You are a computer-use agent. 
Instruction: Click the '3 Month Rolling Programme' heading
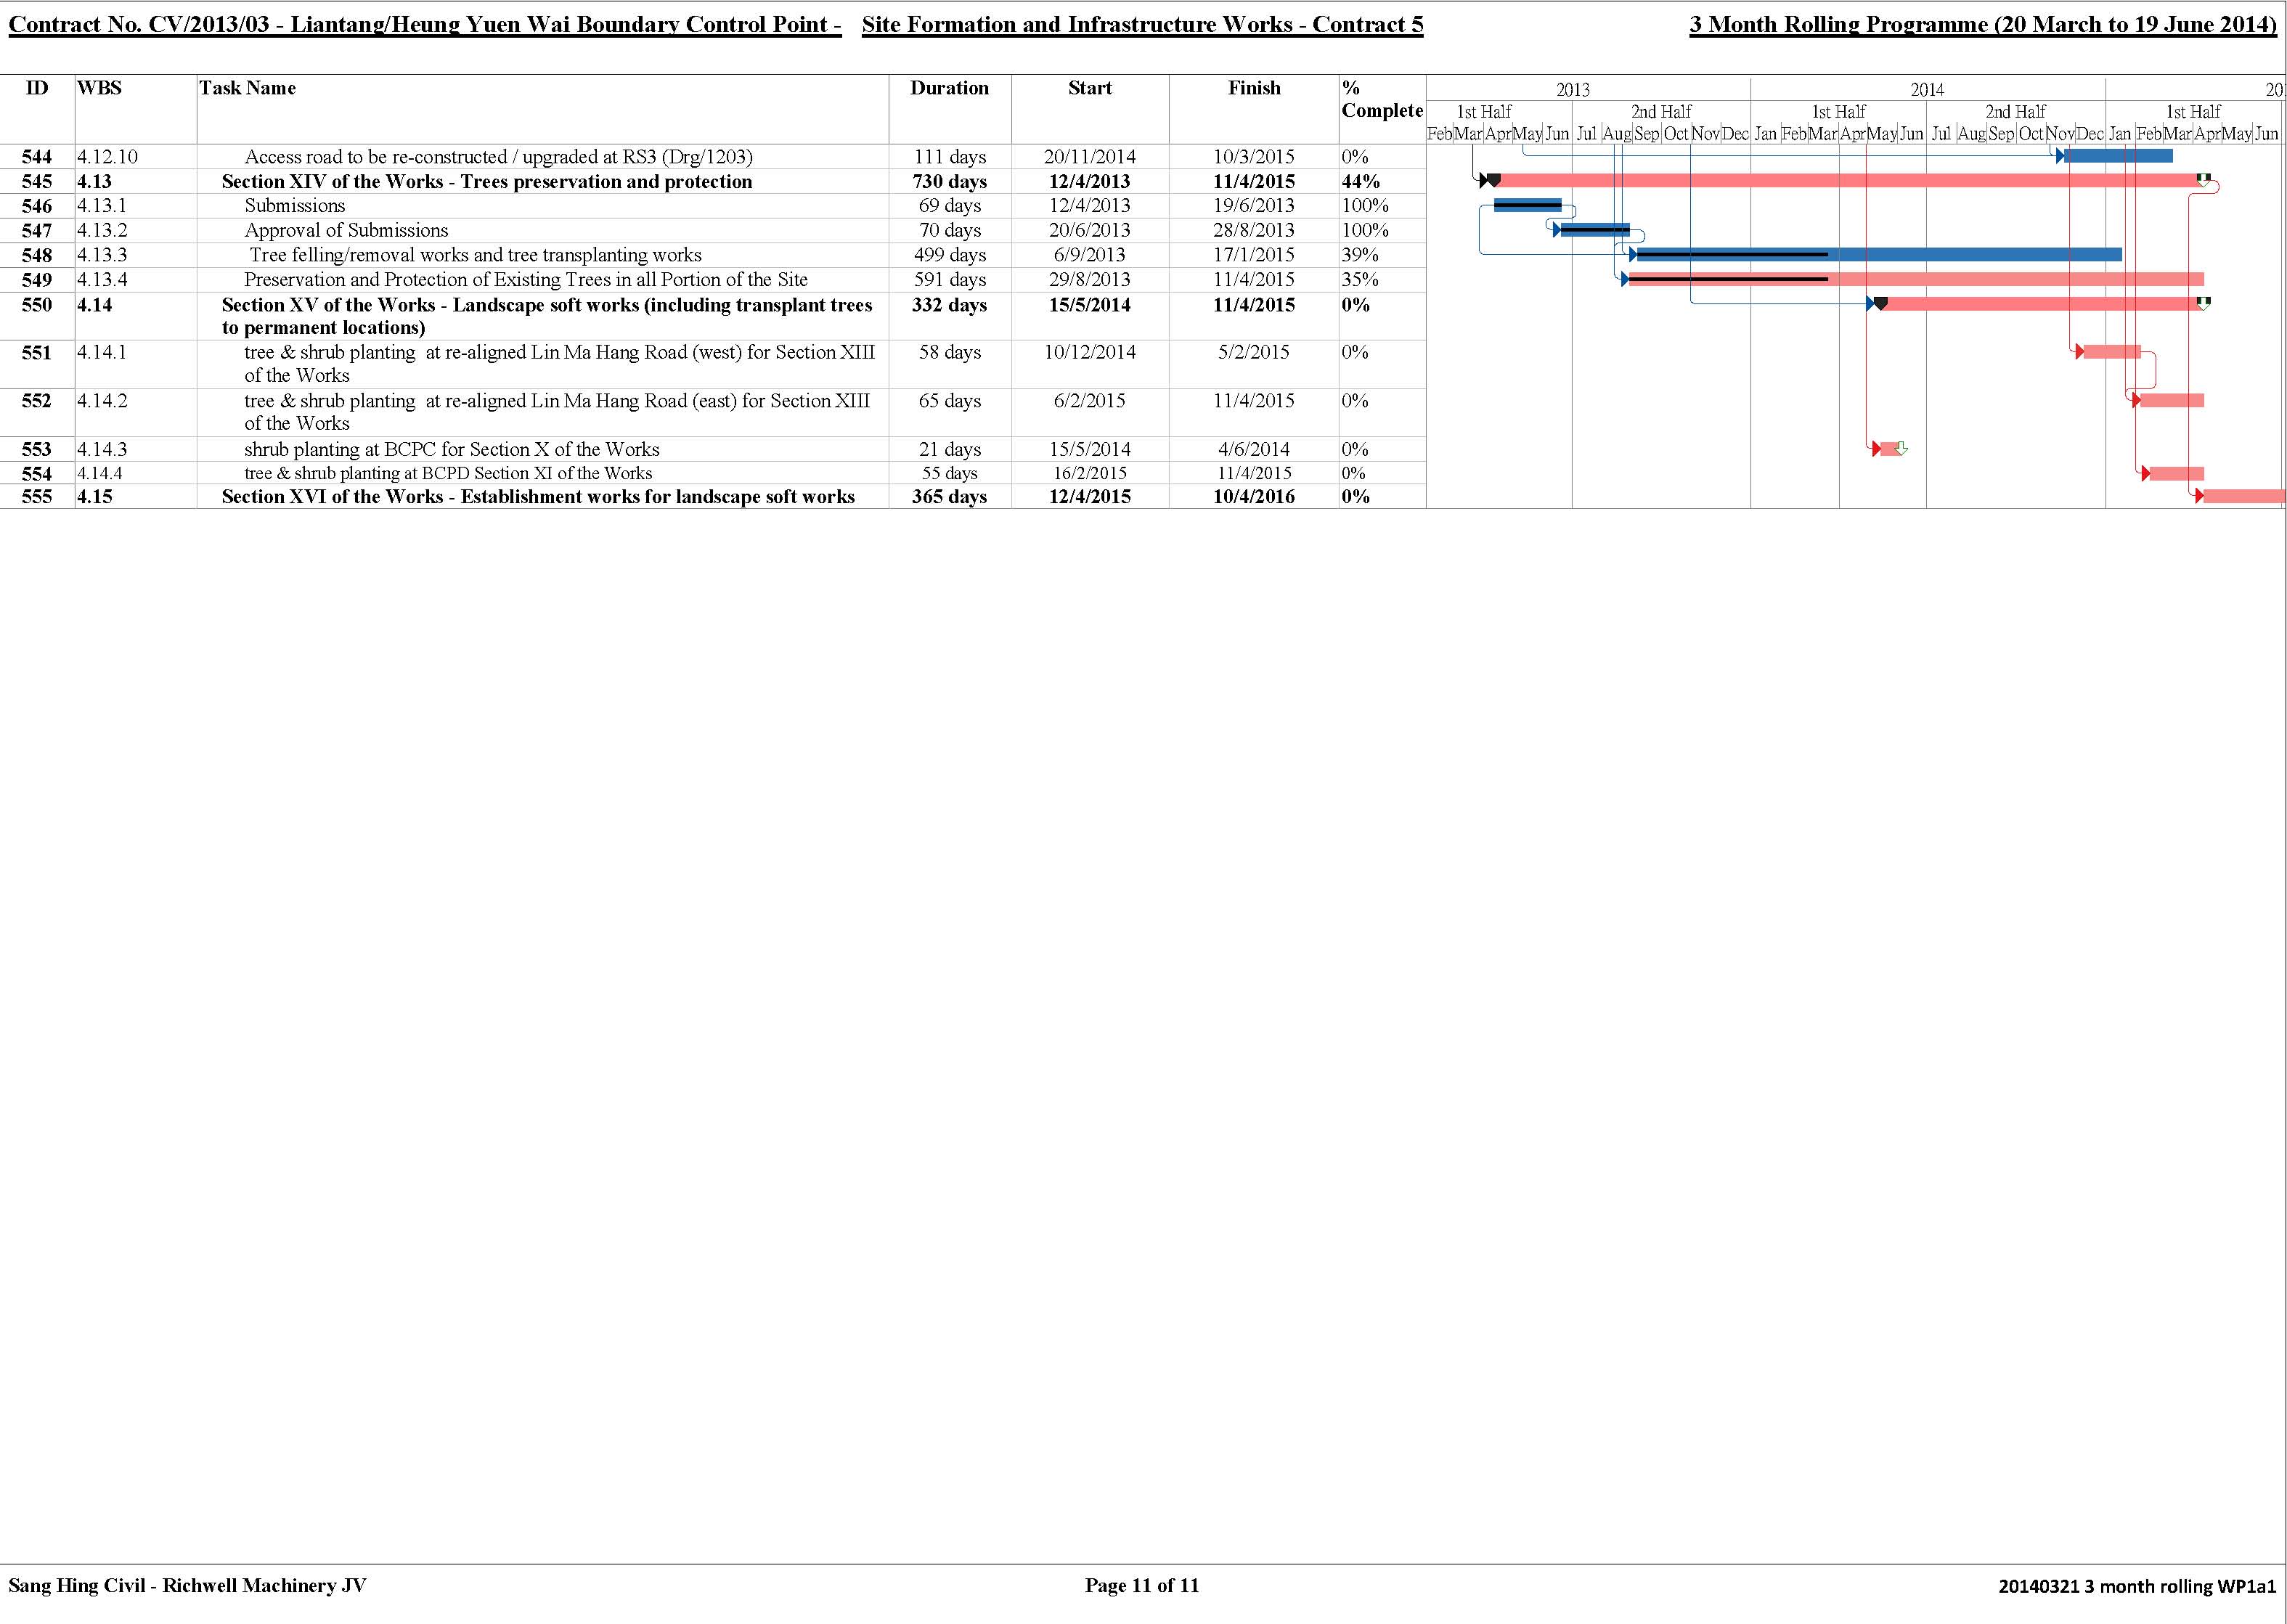pyautogui.click(x=1982, y=24)
